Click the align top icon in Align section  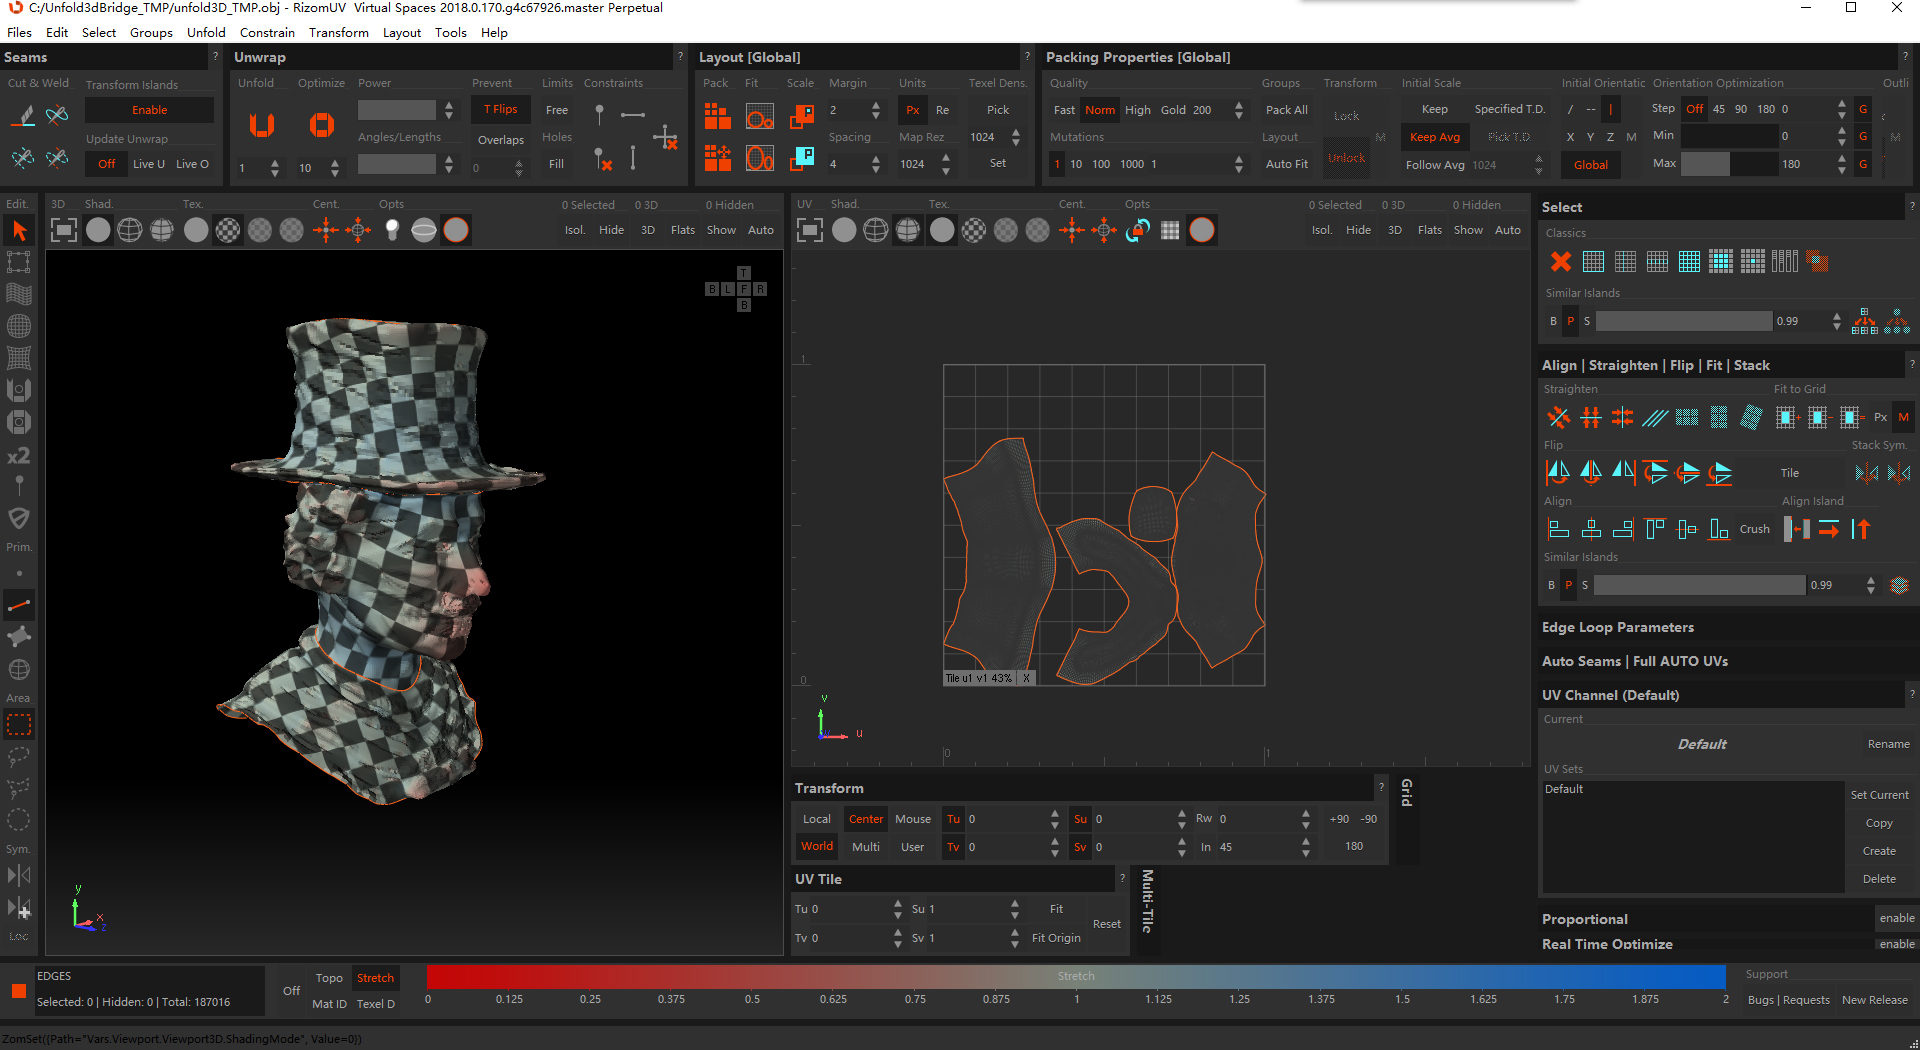(x=1655, y=529)
